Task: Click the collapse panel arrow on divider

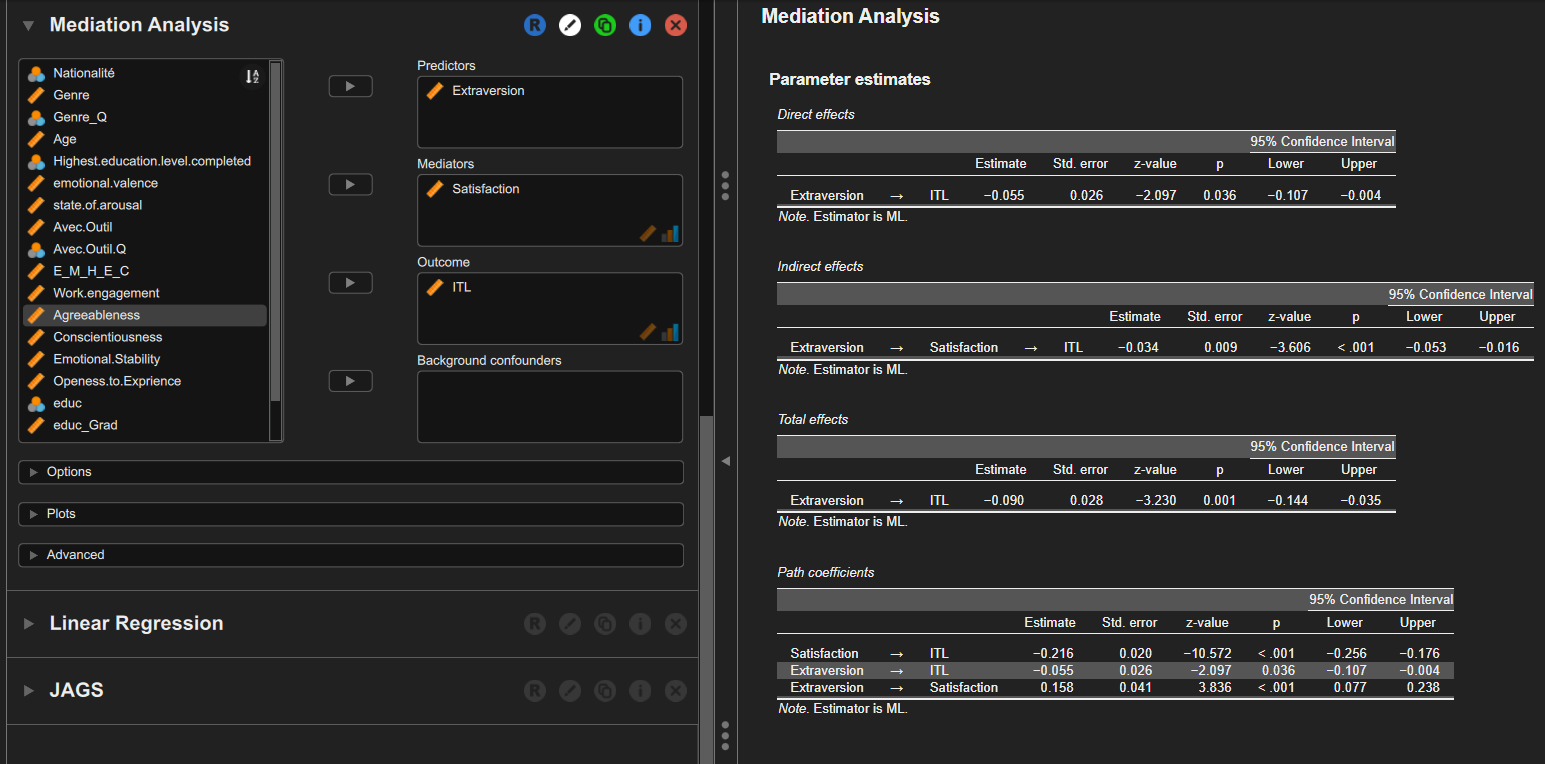Action: (726, 461)
